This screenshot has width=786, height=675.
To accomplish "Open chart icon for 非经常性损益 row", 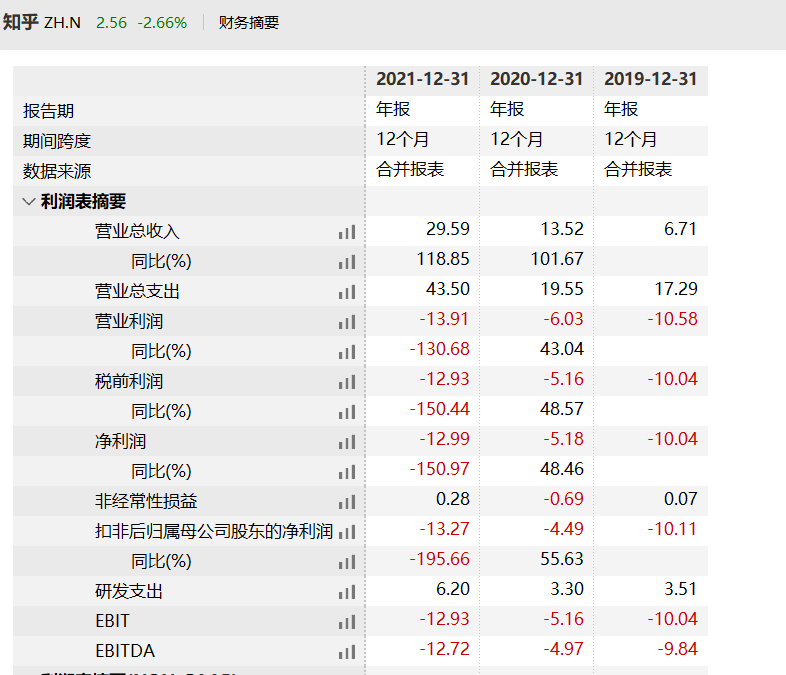I will pyautogui.click(x=347, y=502).
